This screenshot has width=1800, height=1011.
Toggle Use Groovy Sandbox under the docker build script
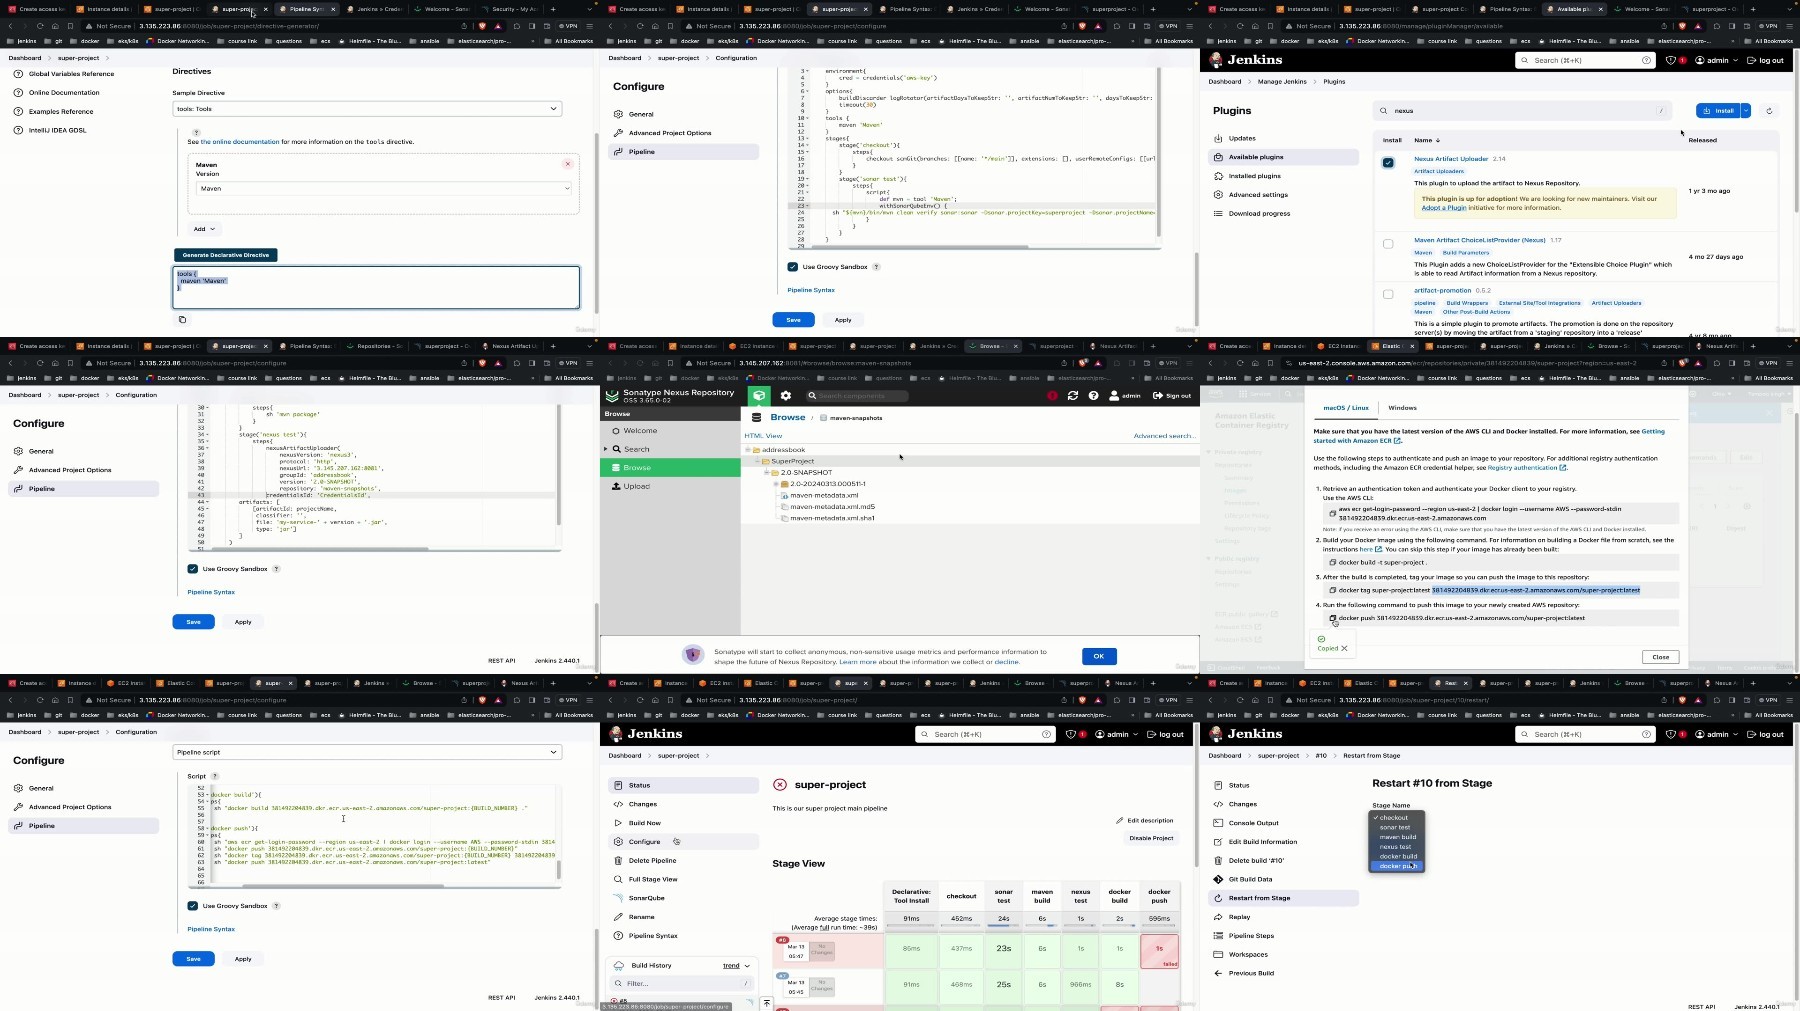click(x=193, y=906)
